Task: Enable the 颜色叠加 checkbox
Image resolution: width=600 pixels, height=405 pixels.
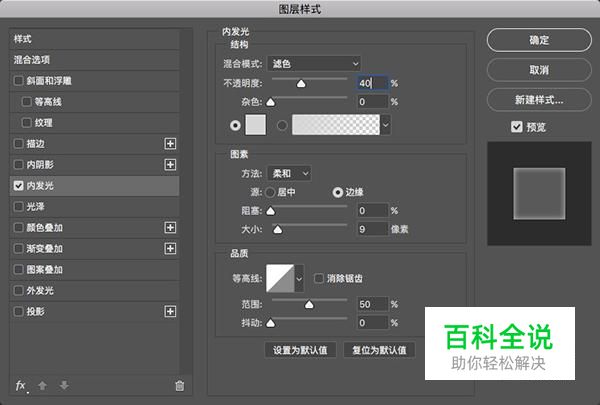Action: [x=18, y=228]
